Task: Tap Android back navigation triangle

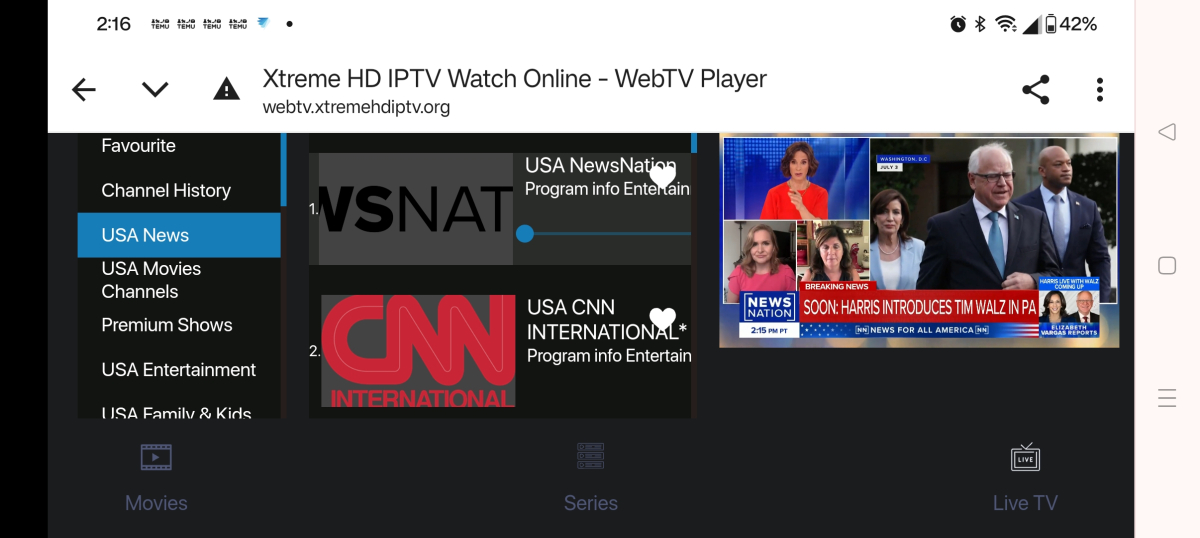Action: 1166,131
